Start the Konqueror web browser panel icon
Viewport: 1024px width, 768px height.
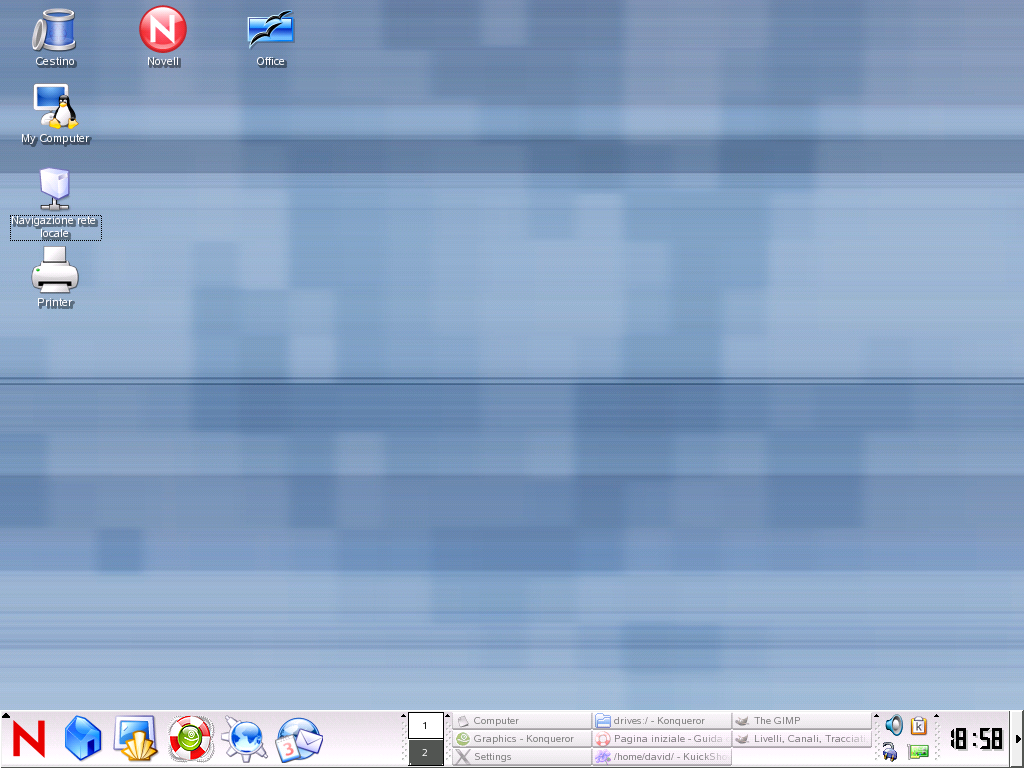pyautogui.click(x=245, y=738)
